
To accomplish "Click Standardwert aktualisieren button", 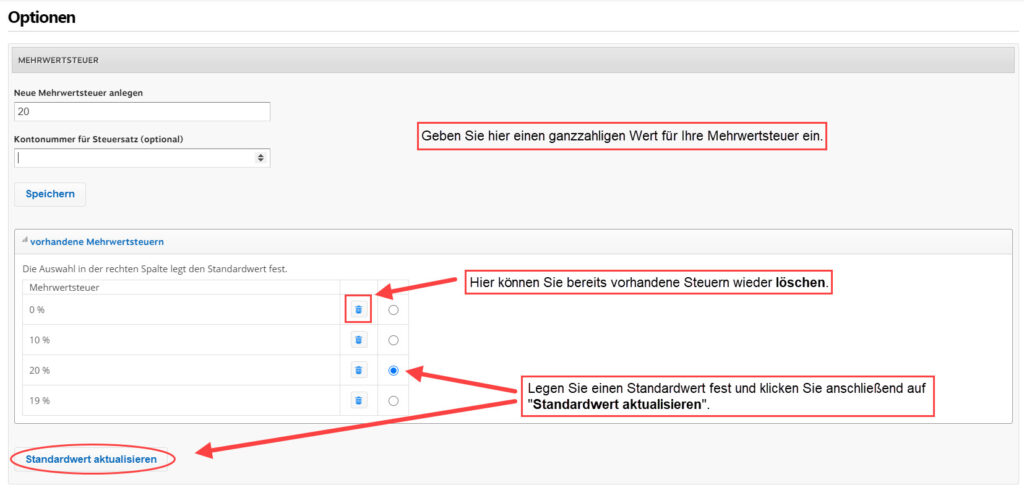I will point(91,459).
